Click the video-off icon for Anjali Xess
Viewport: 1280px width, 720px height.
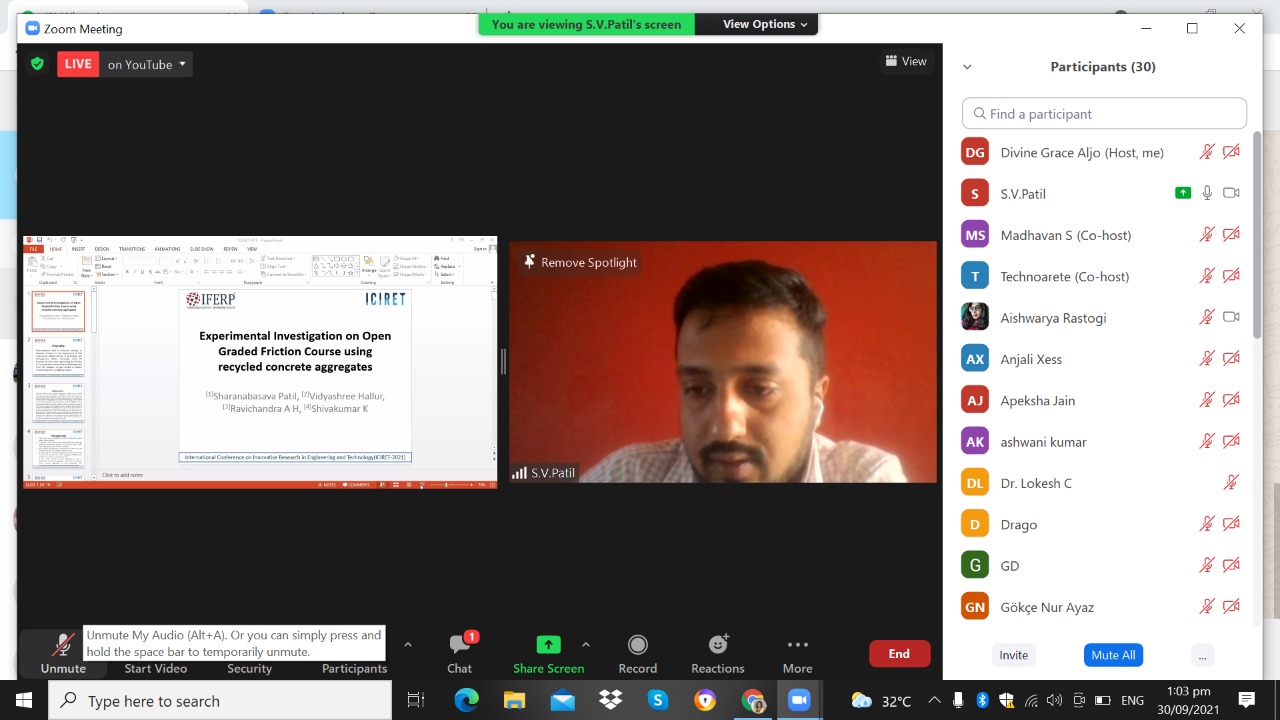click(x=1231, y=359)
